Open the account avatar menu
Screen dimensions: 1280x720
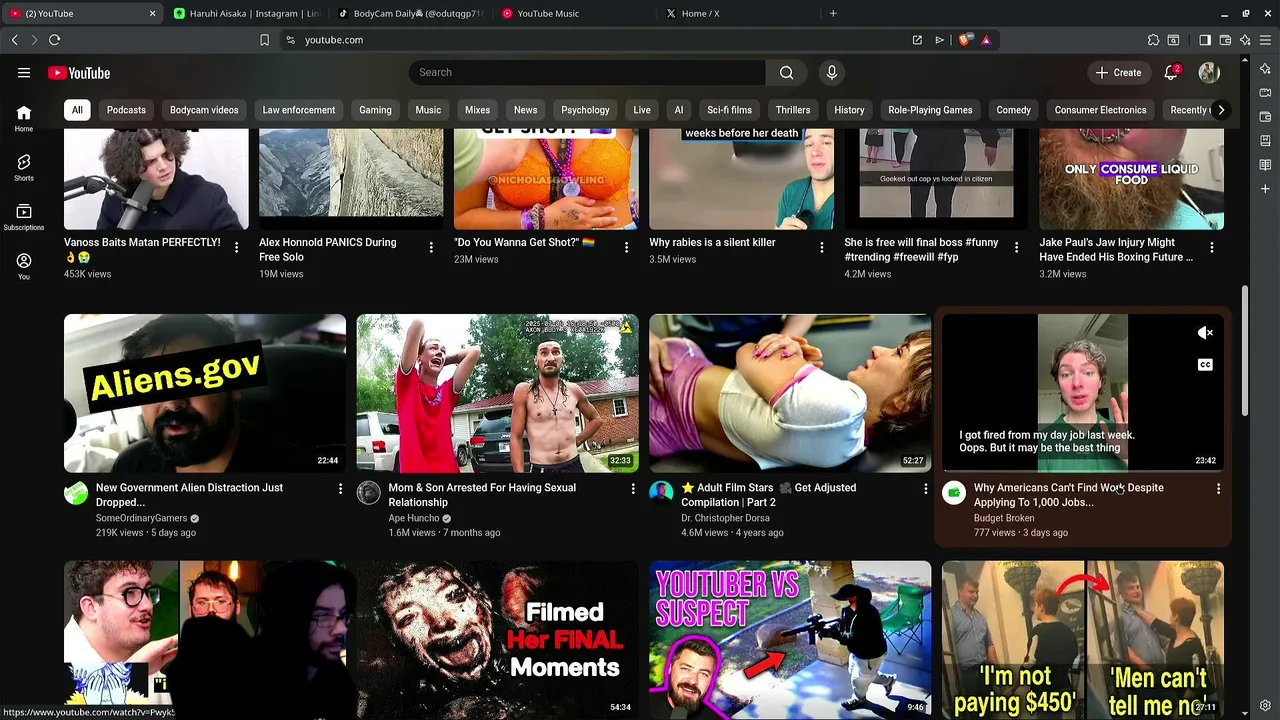tap(1209, 73)
